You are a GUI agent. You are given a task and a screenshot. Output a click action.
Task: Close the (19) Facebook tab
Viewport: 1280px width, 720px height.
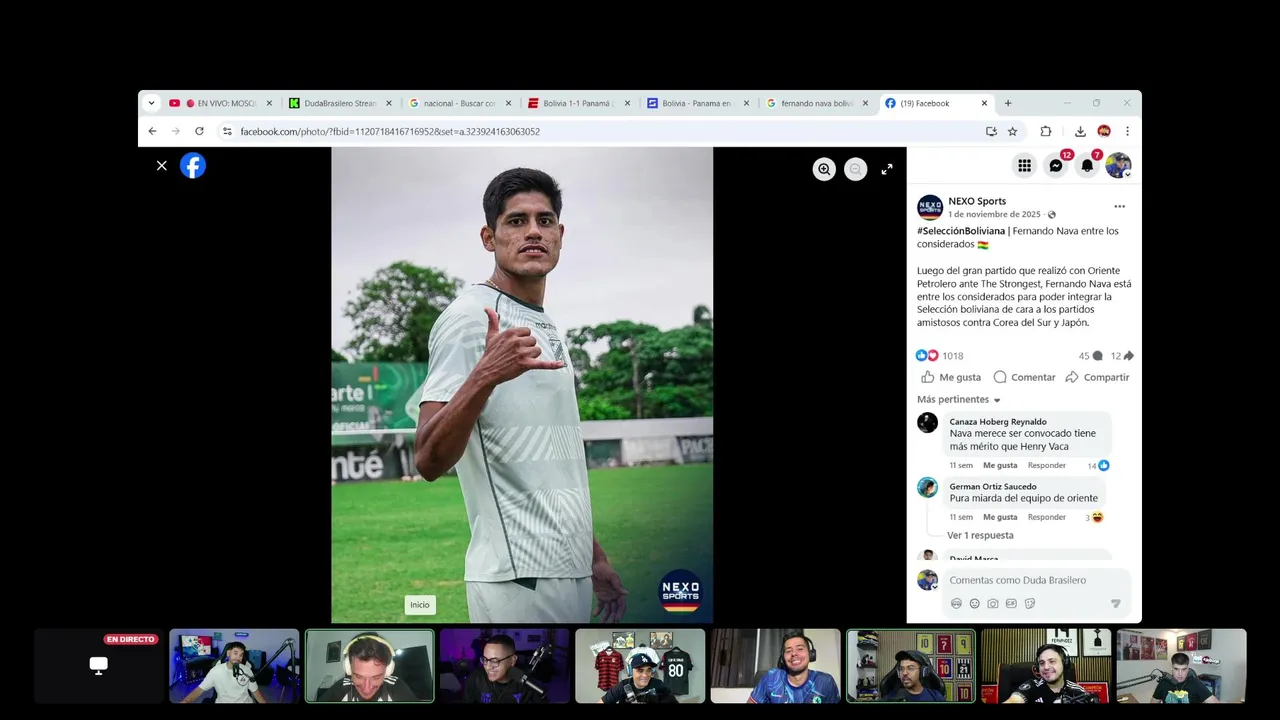[x=984, y=103]
